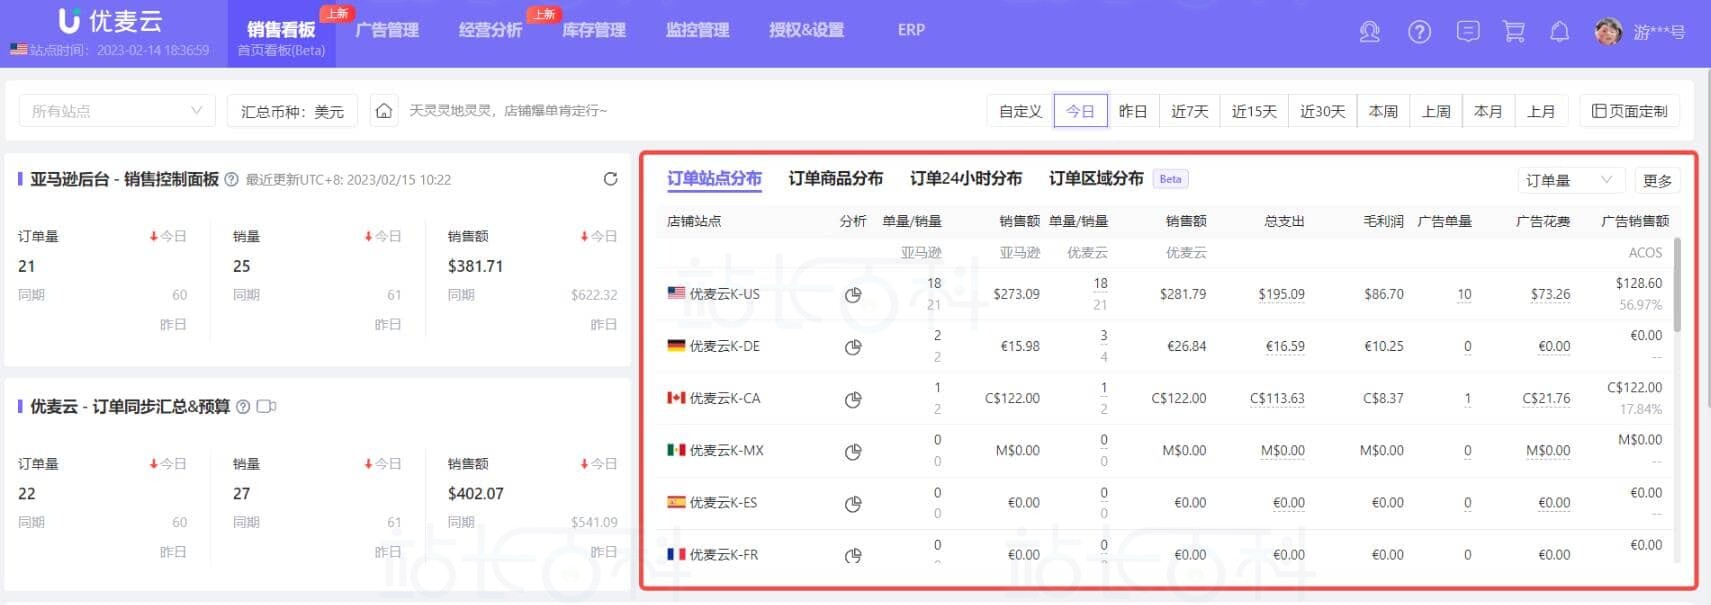Open the 授权&设置 menu

pyautogui.click(x=806, y=30)
